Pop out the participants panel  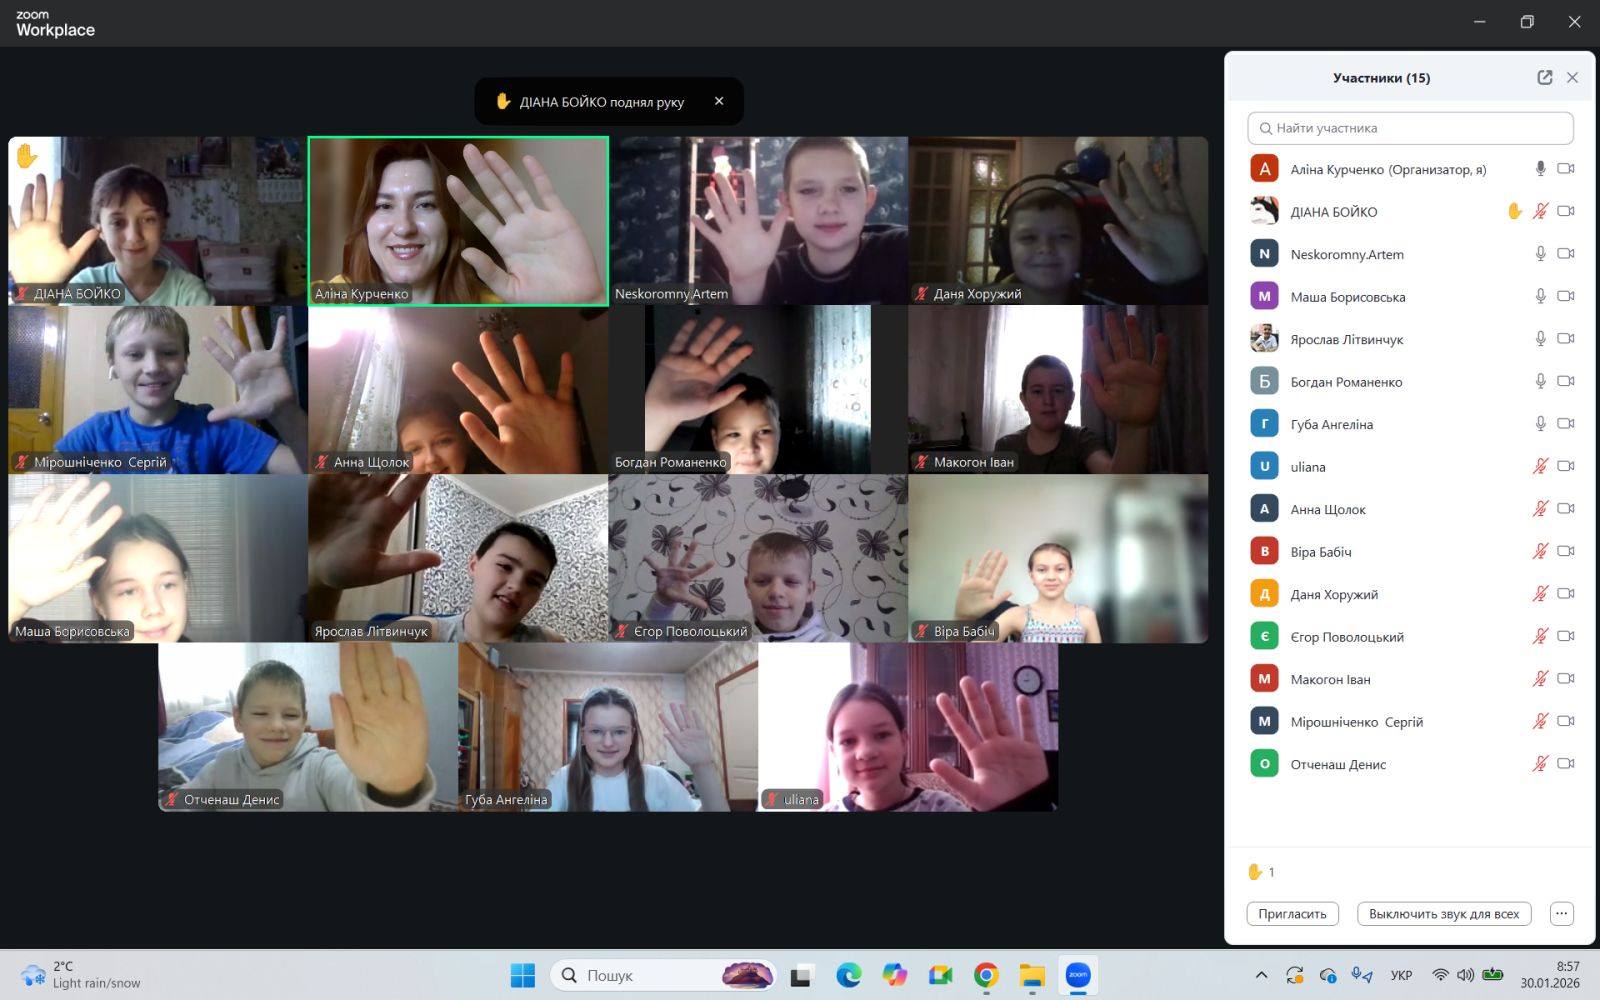pos(1544,78)
